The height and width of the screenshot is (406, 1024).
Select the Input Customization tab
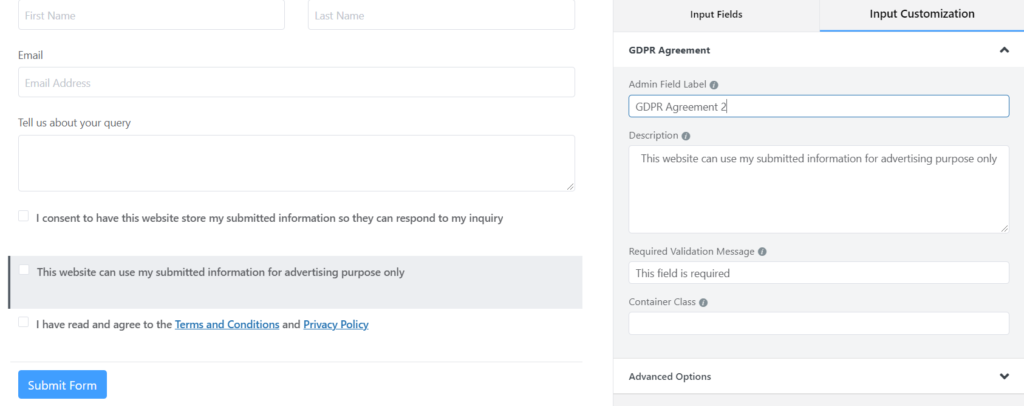pyautogui.click(x=922, y=15)
